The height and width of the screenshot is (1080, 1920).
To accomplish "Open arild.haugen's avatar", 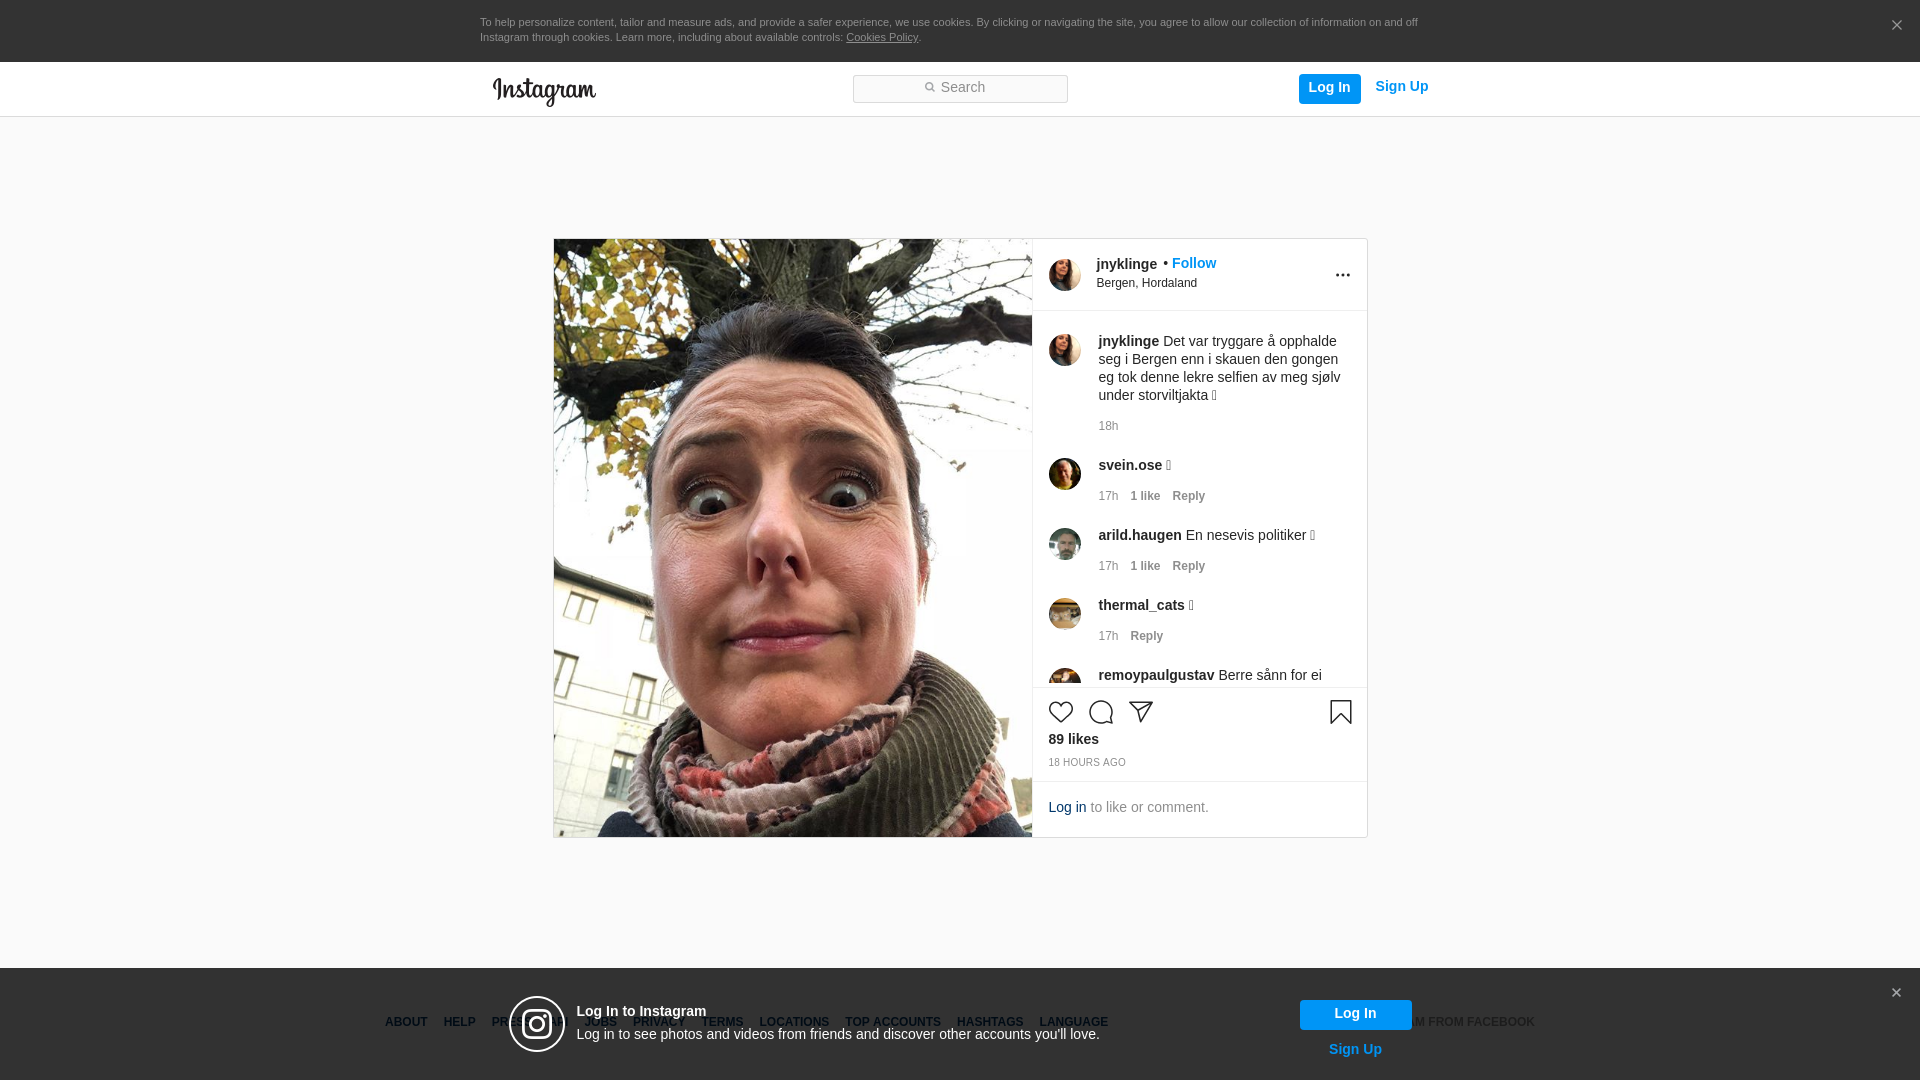I will click(x=1064, y=544).
